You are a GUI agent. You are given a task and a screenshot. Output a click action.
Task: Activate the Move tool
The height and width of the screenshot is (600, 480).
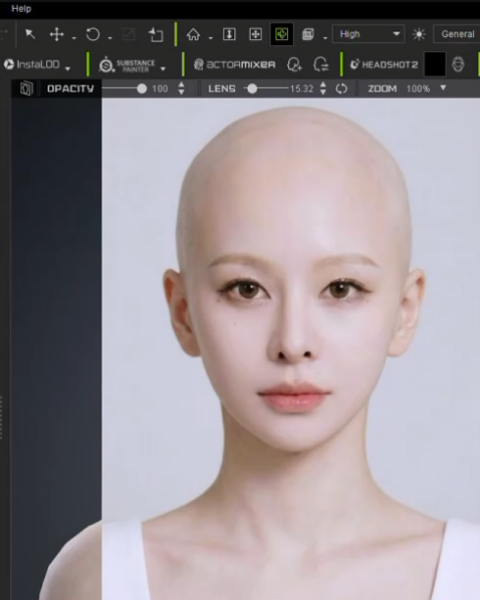coord(57,34)
